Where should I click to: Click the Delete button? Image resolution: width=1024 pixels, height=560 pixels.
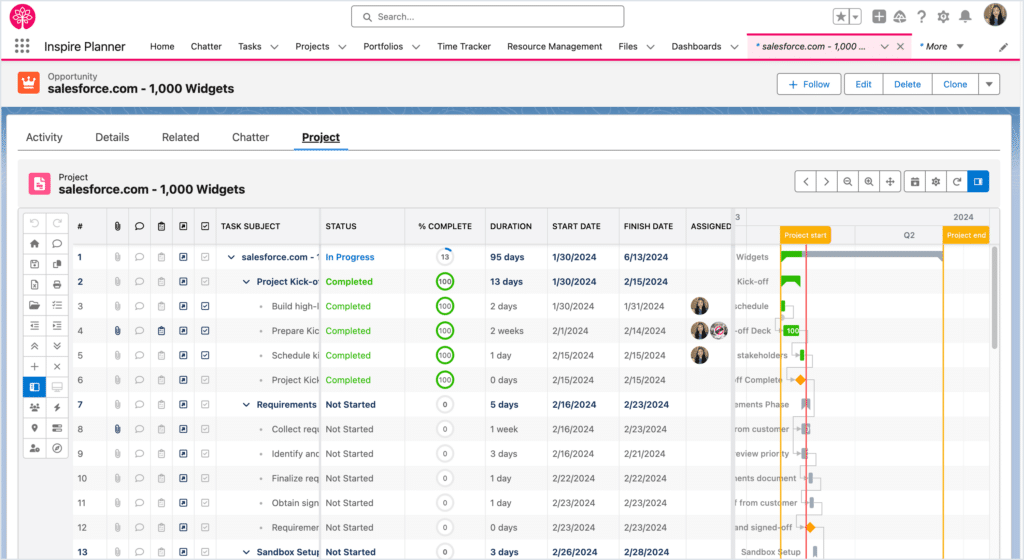click(x=907, y=84)
